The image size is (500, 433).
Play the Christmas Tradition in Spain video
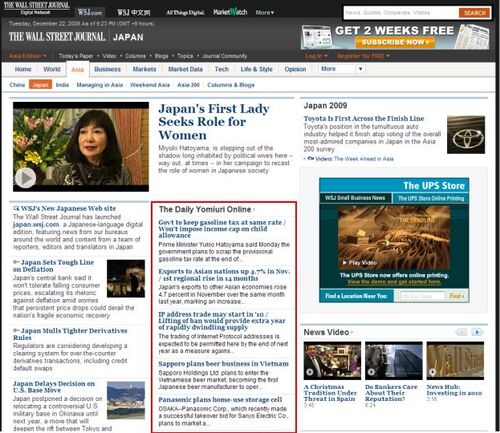[x=332, y=360]
